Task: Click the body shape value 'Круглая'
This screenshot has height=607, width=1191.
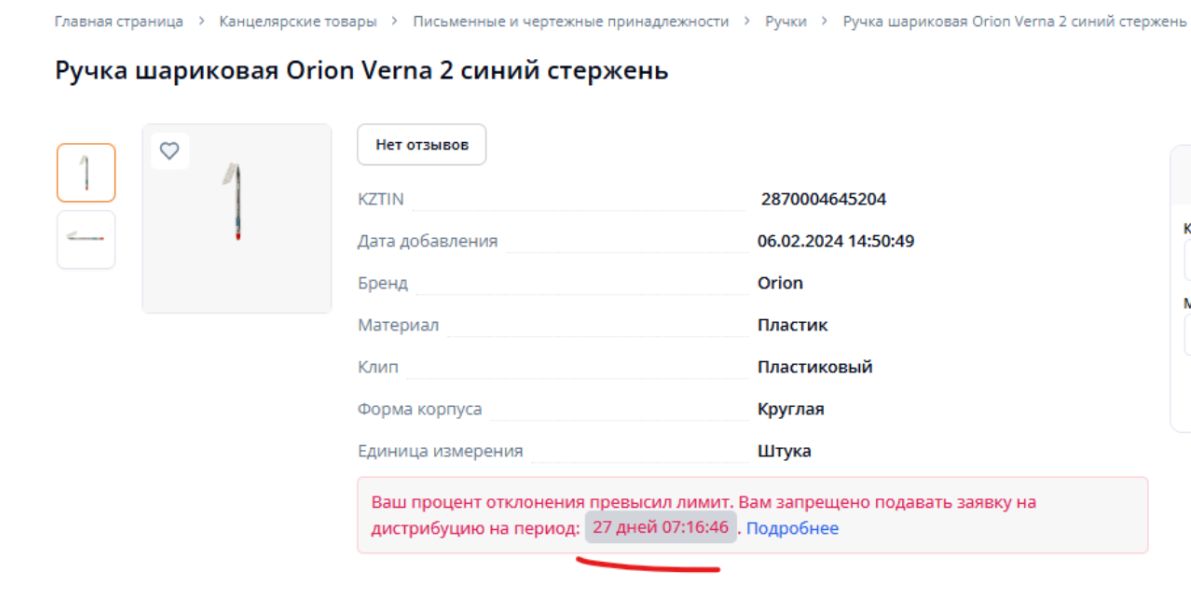Action: pyautogui.click(x=791, y=409)
